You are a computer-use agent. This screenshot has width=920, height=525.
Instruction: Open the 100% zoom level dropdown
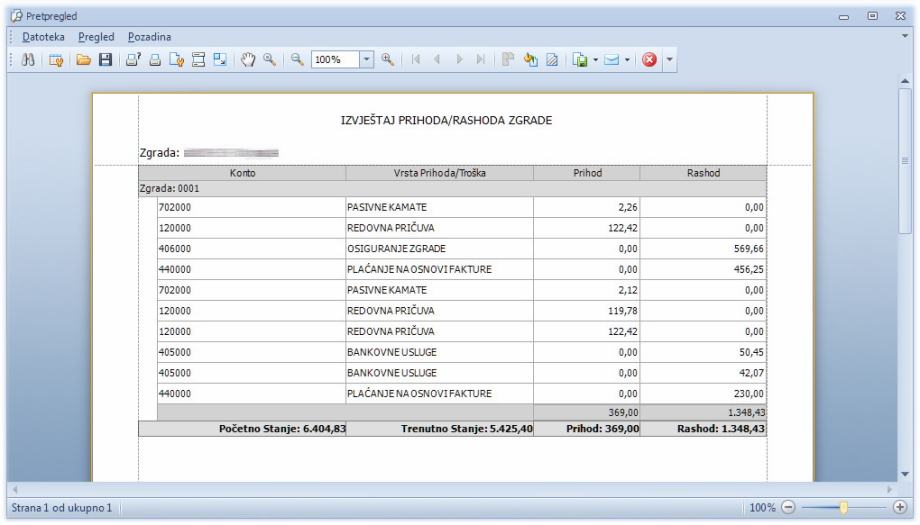point(367,59)
